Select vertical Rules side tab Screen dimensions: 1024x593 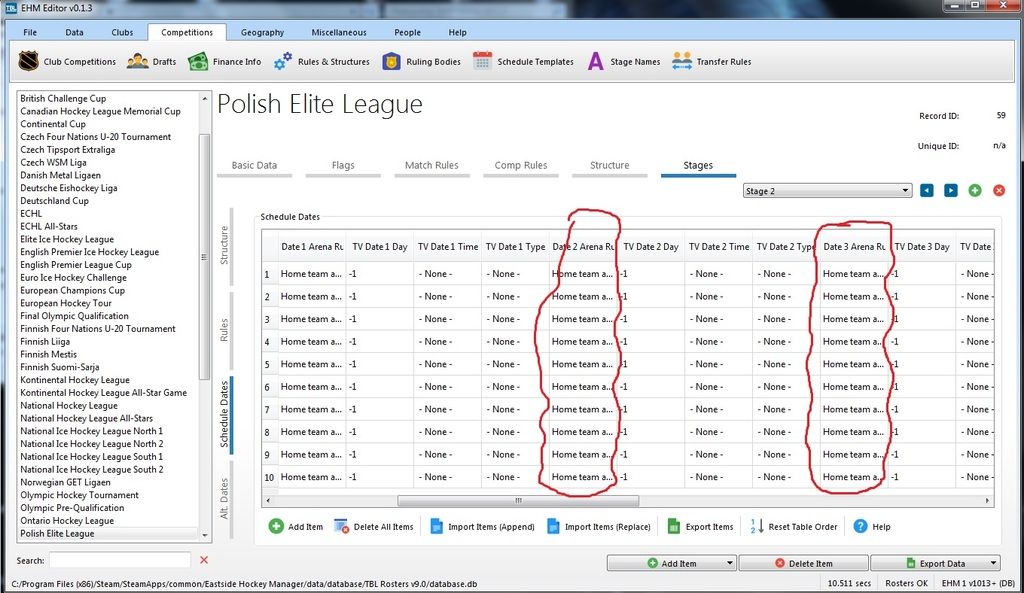[x=224, y=330]
